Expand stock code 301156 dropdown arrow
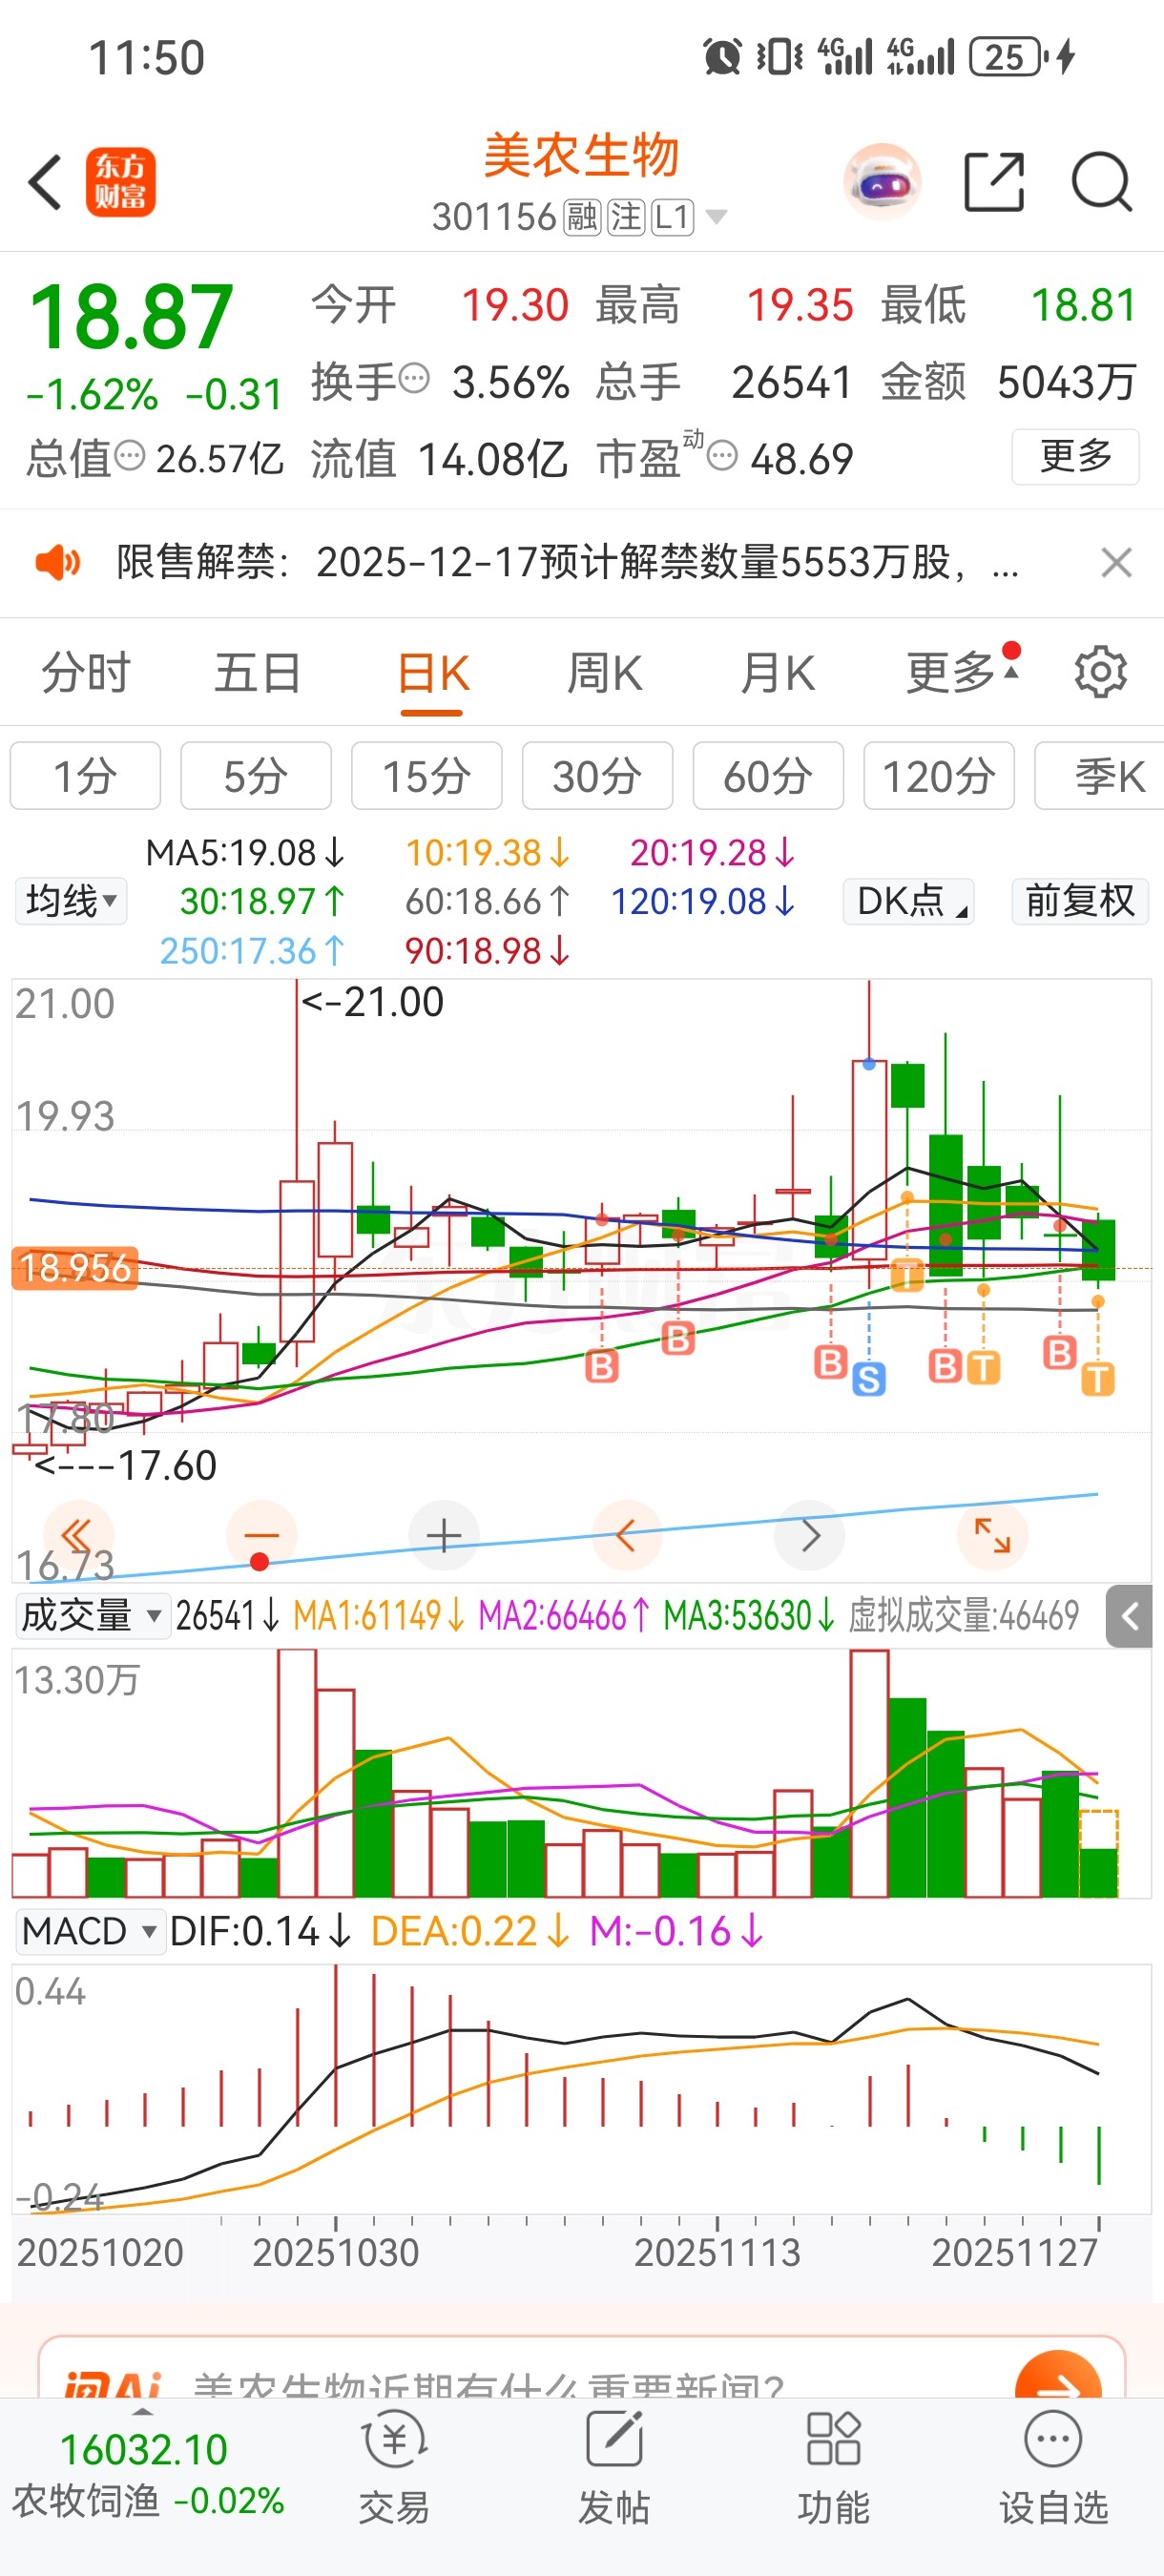Image resolution: width=1164 pixels, height=2576 pixels. [716, 216]
